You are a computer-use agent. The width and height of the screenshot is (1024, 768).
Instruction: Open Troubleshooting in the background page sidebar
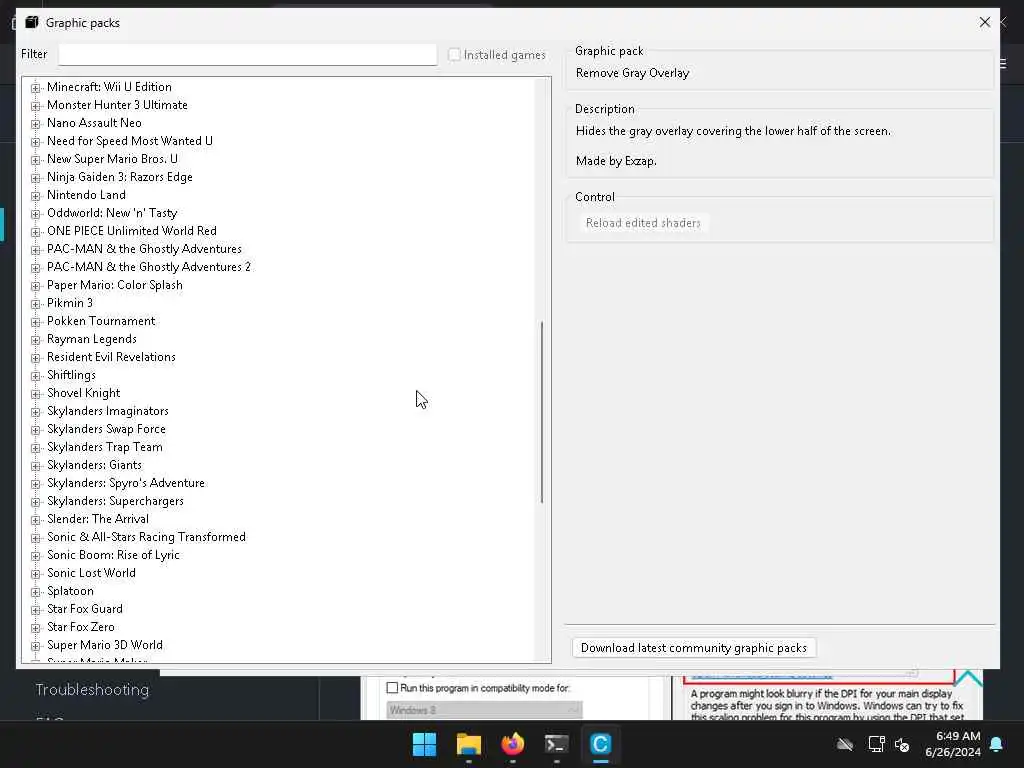pyautogui.click(x=92, y=690)
